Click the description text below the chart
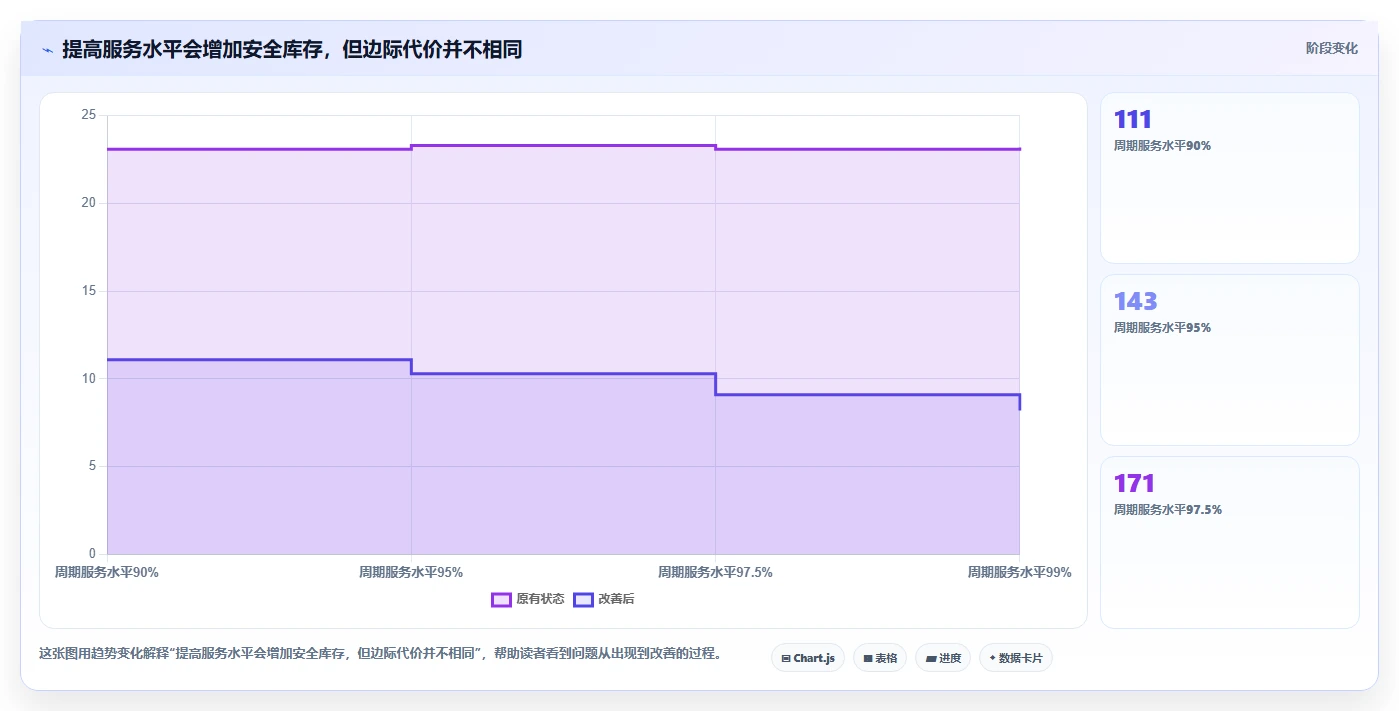The image size is (1399, 711). click(380, 654)
